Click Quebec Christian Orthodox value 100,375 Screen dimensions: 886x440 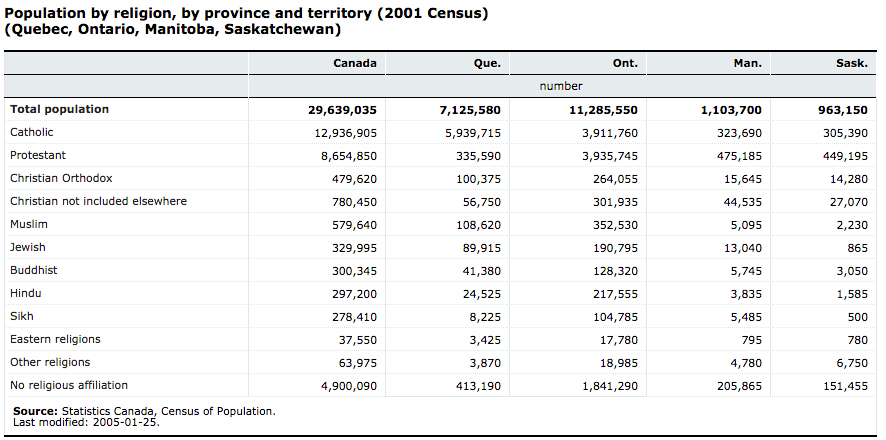click(478, 179)
